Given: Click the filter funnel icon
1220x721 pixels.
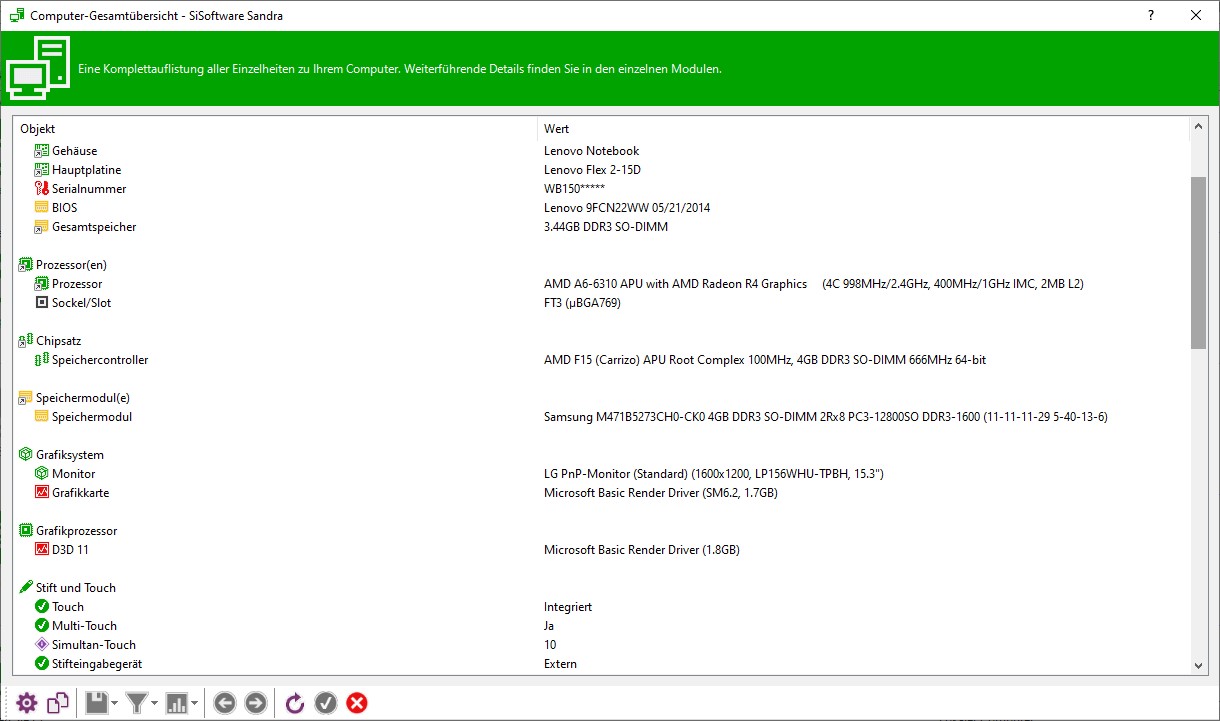Looking at the screenshot, I should point(137,703).
